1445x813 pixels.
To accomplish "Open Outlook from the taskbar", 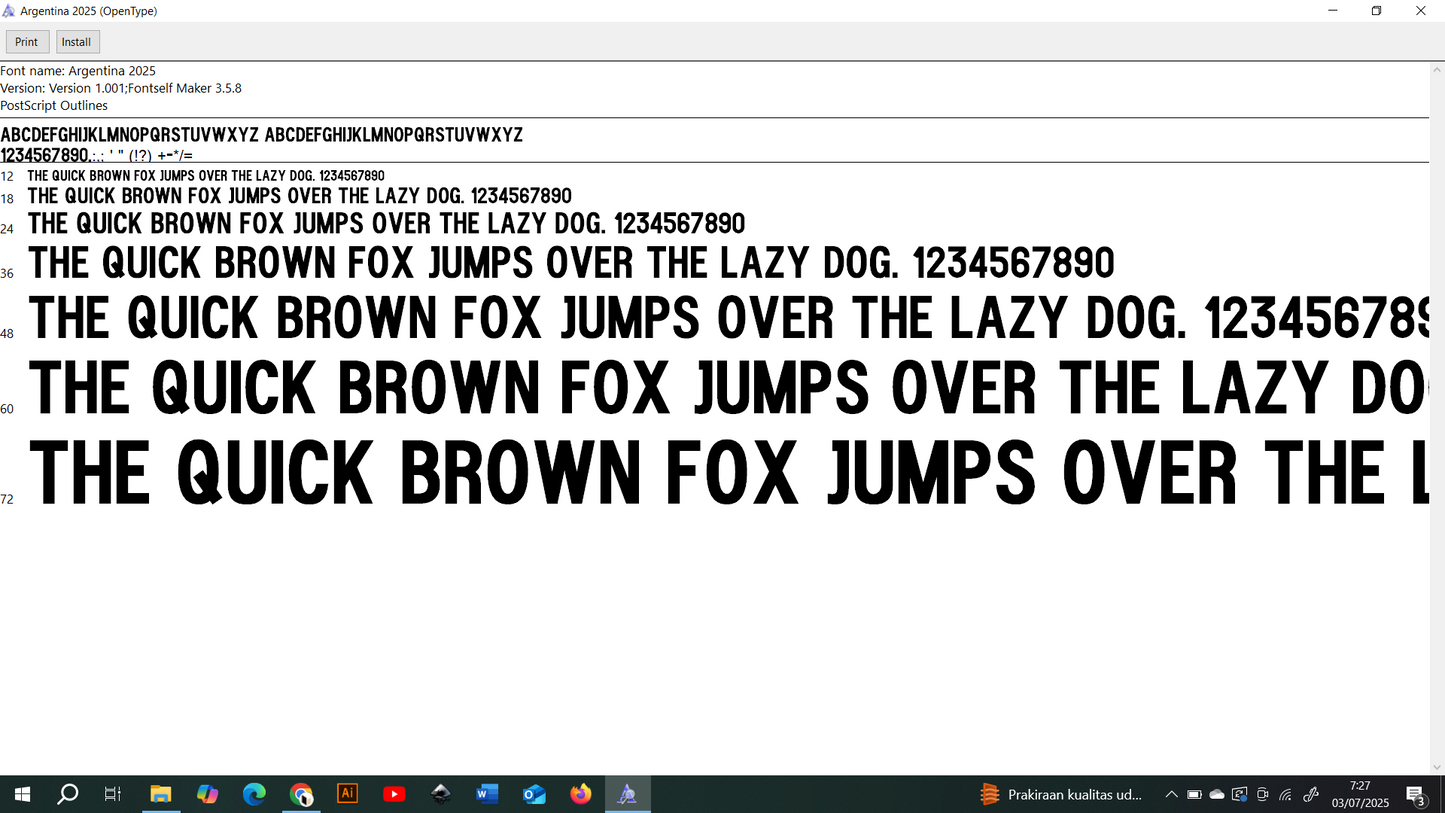I will click(534, 794).
